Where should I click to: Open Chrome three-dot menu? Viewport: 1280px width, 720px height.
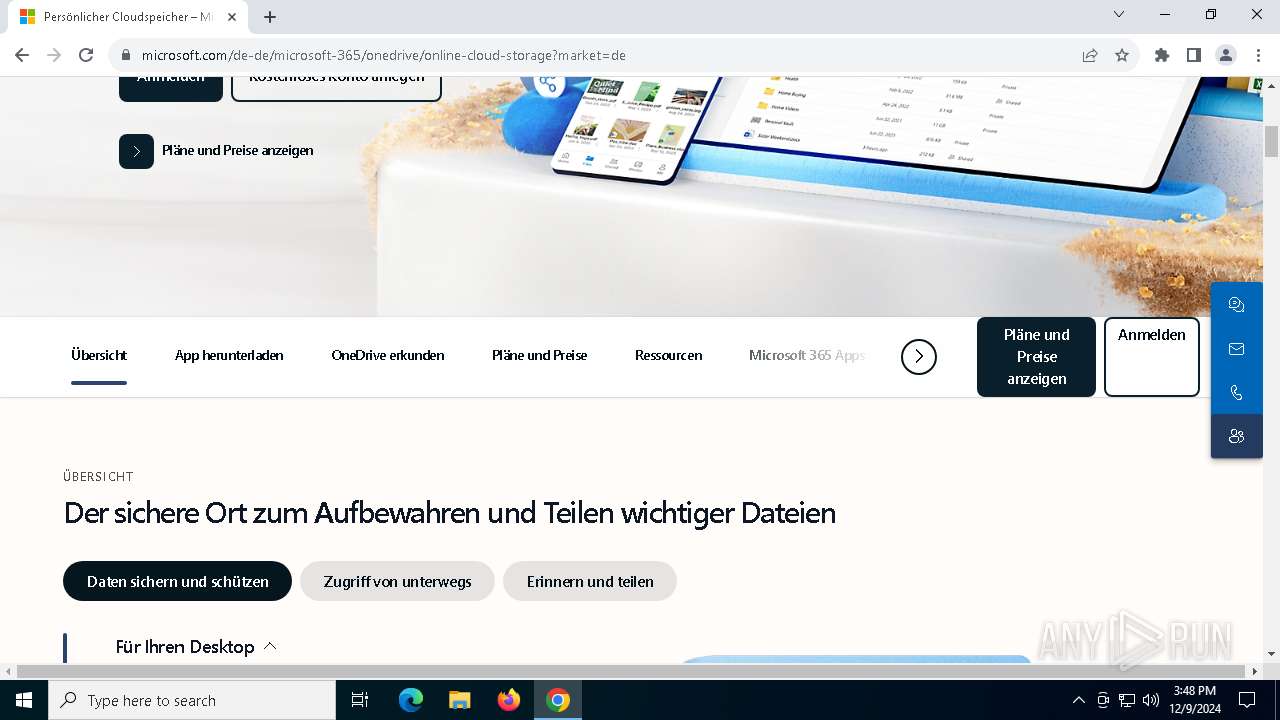point(1257,55)
